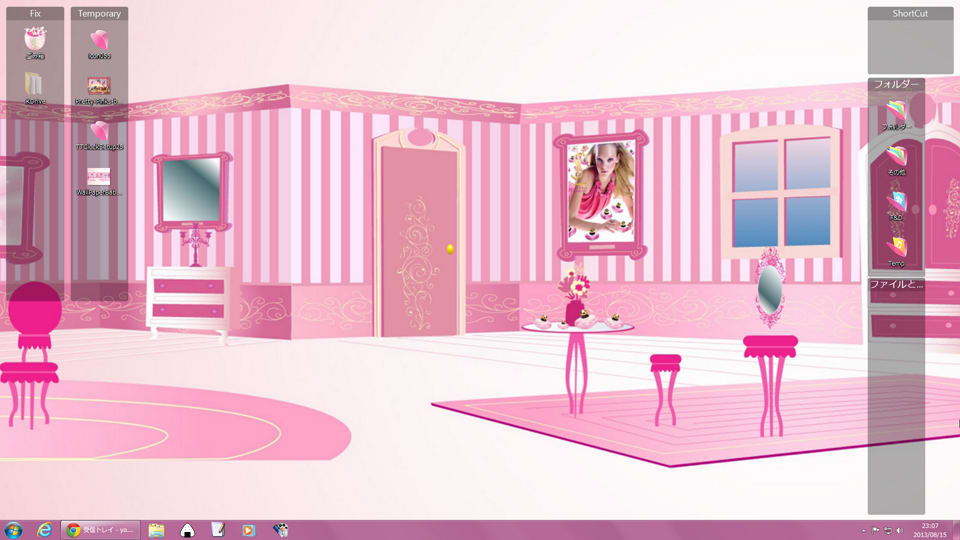Open the その他 folder icon

tap(897, 156)
